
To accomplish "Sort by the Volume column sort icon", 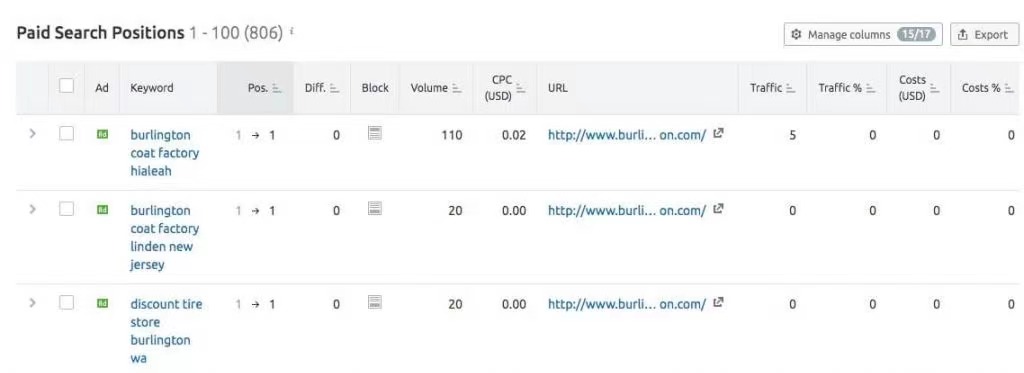I will [456, 88].
